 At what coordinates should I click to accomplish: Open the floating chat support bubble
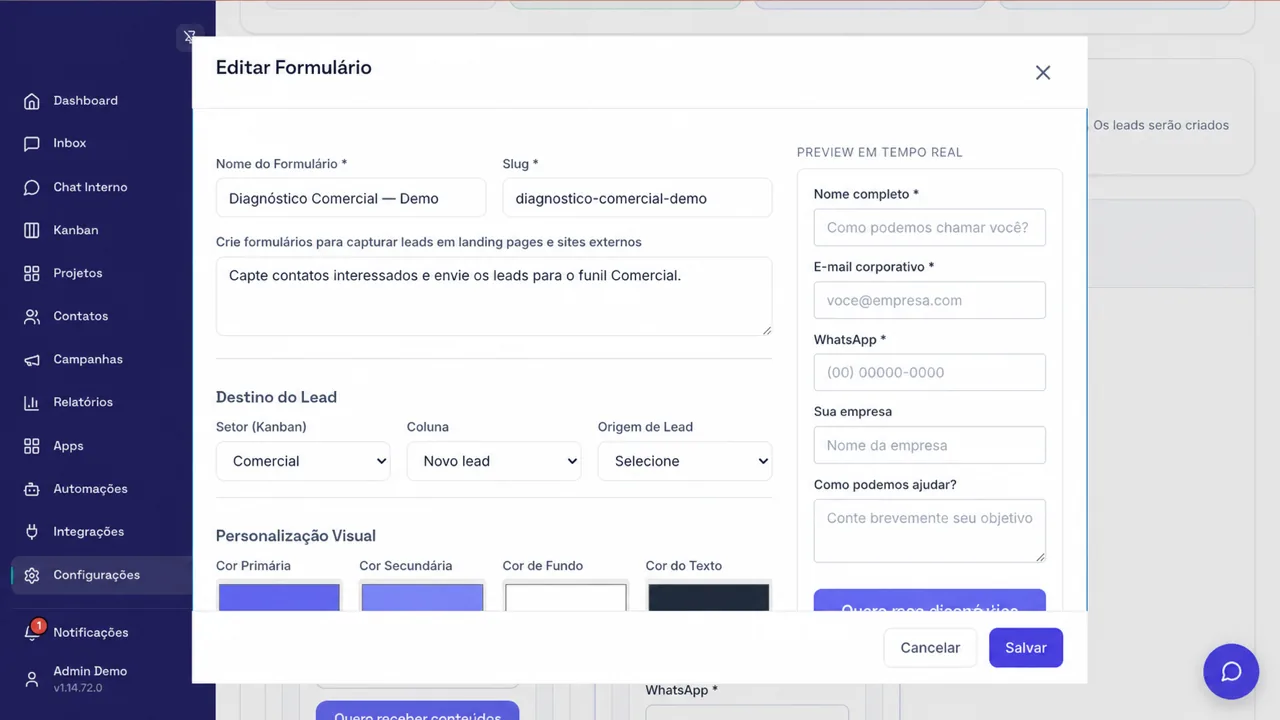tap(1231, 671)
